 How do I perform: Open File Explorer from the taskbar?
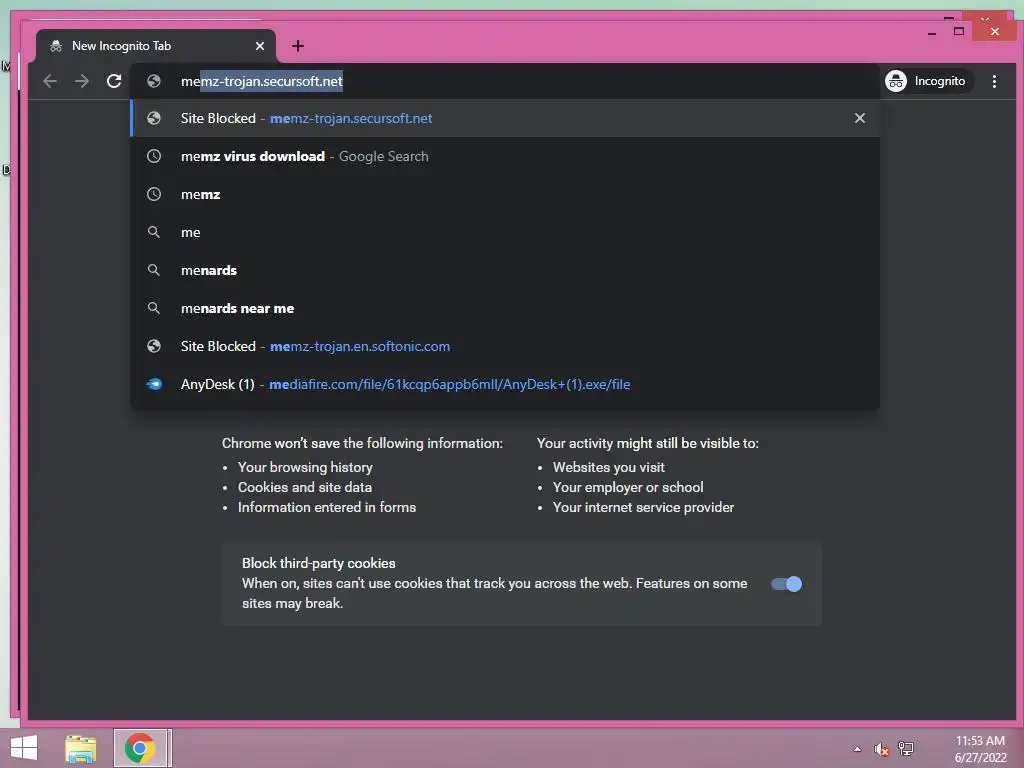tap(81, 748)
